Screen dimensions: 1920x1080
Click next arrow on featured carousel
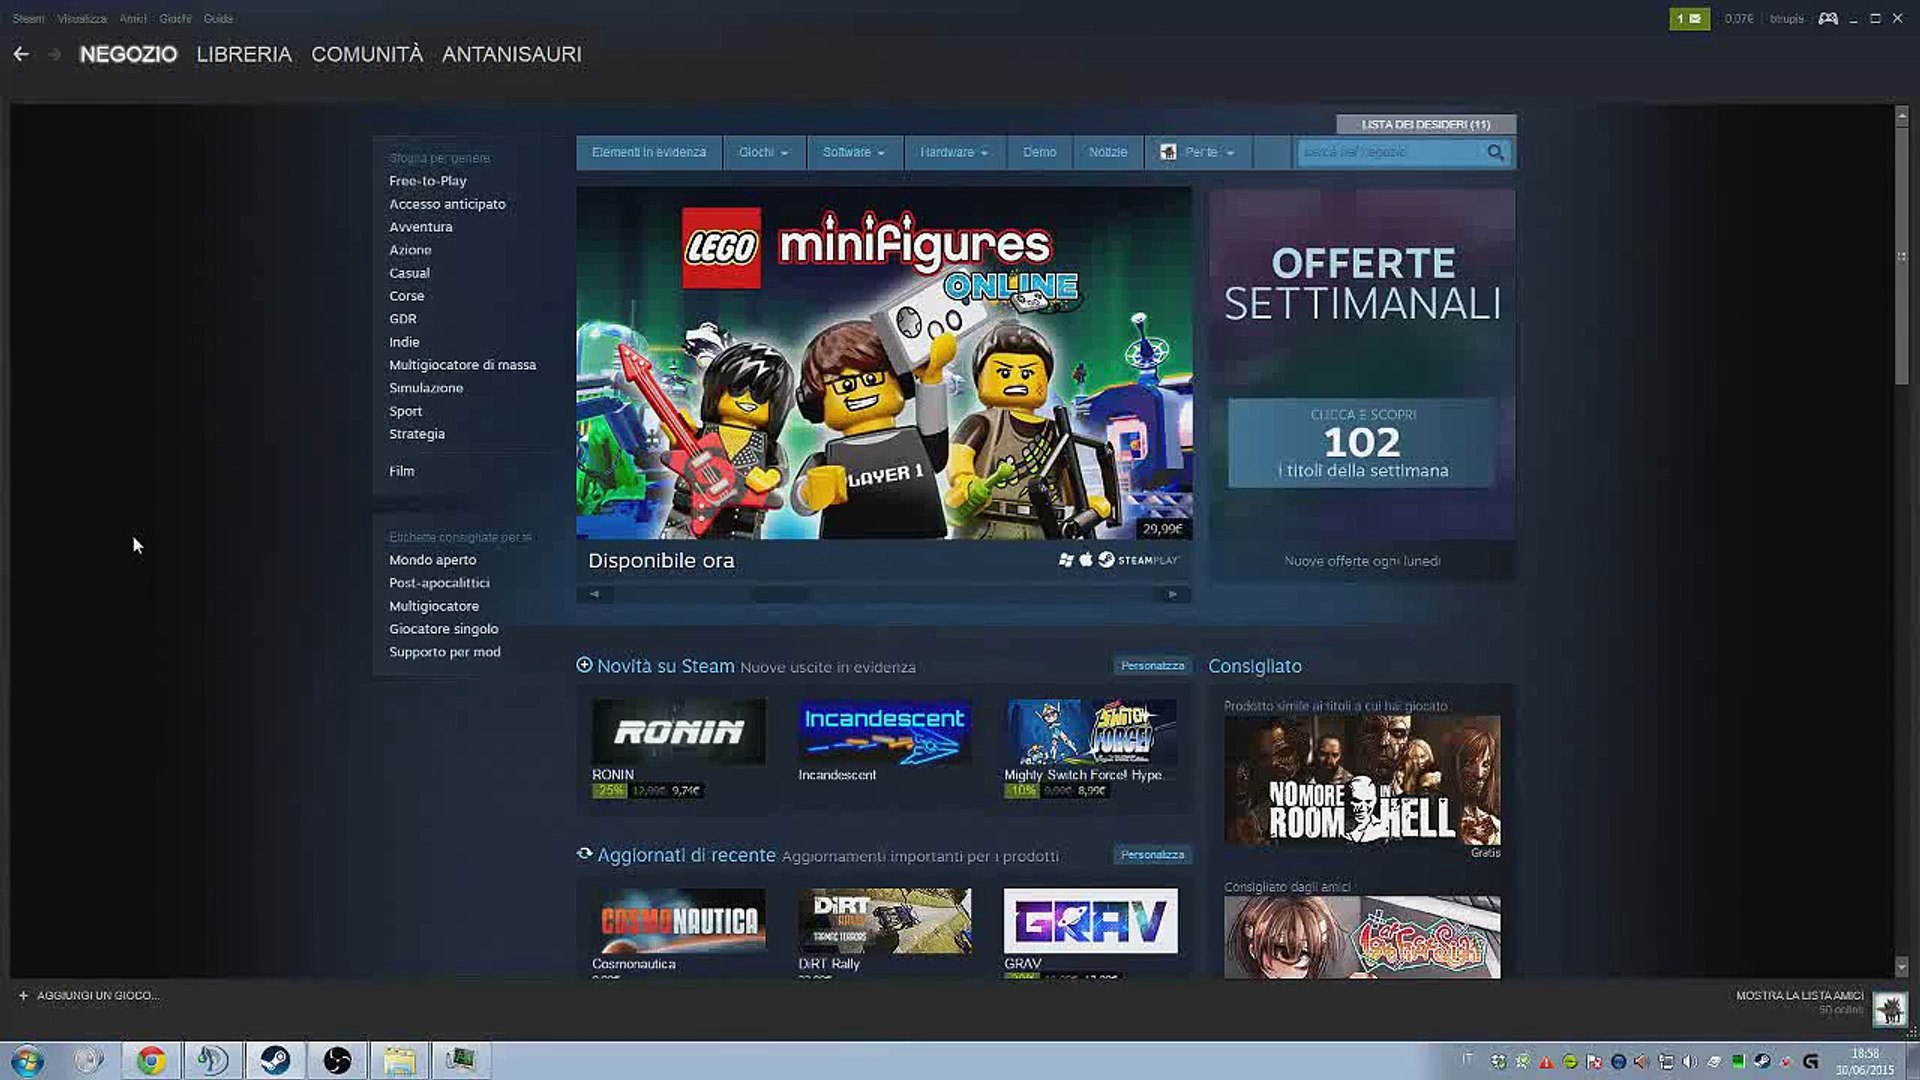[1172, 594]
